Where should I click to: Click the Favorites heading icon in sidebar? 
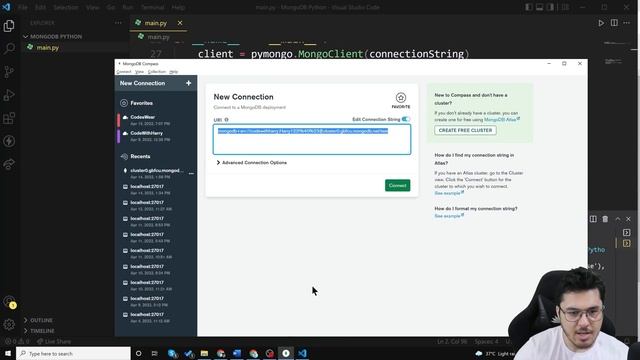pos(124,103)
